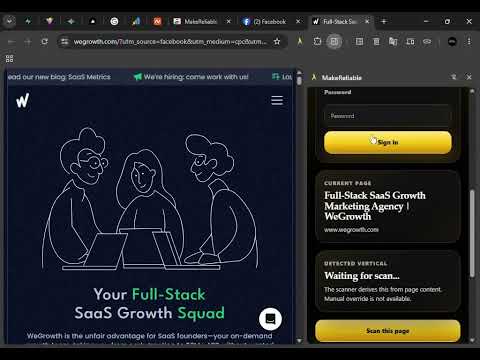
Task: Switch to the Grammarly G pinned tab
Action: point(114,21)
